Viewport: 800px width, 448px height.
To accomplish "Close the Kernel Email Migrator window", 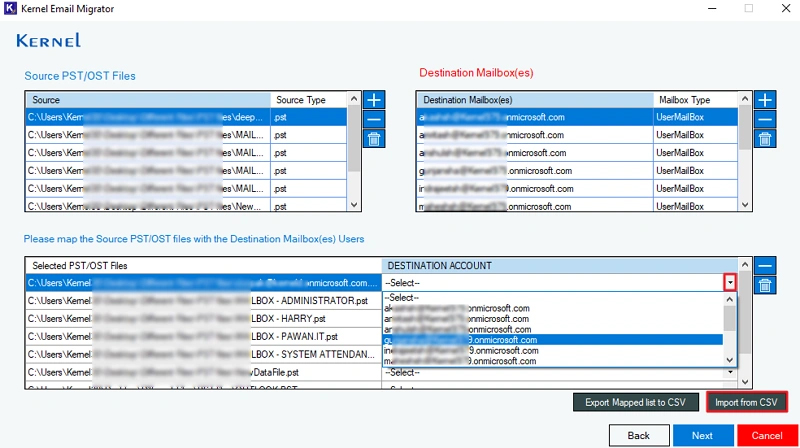I will pyautogui.click(x=786, y=8).
